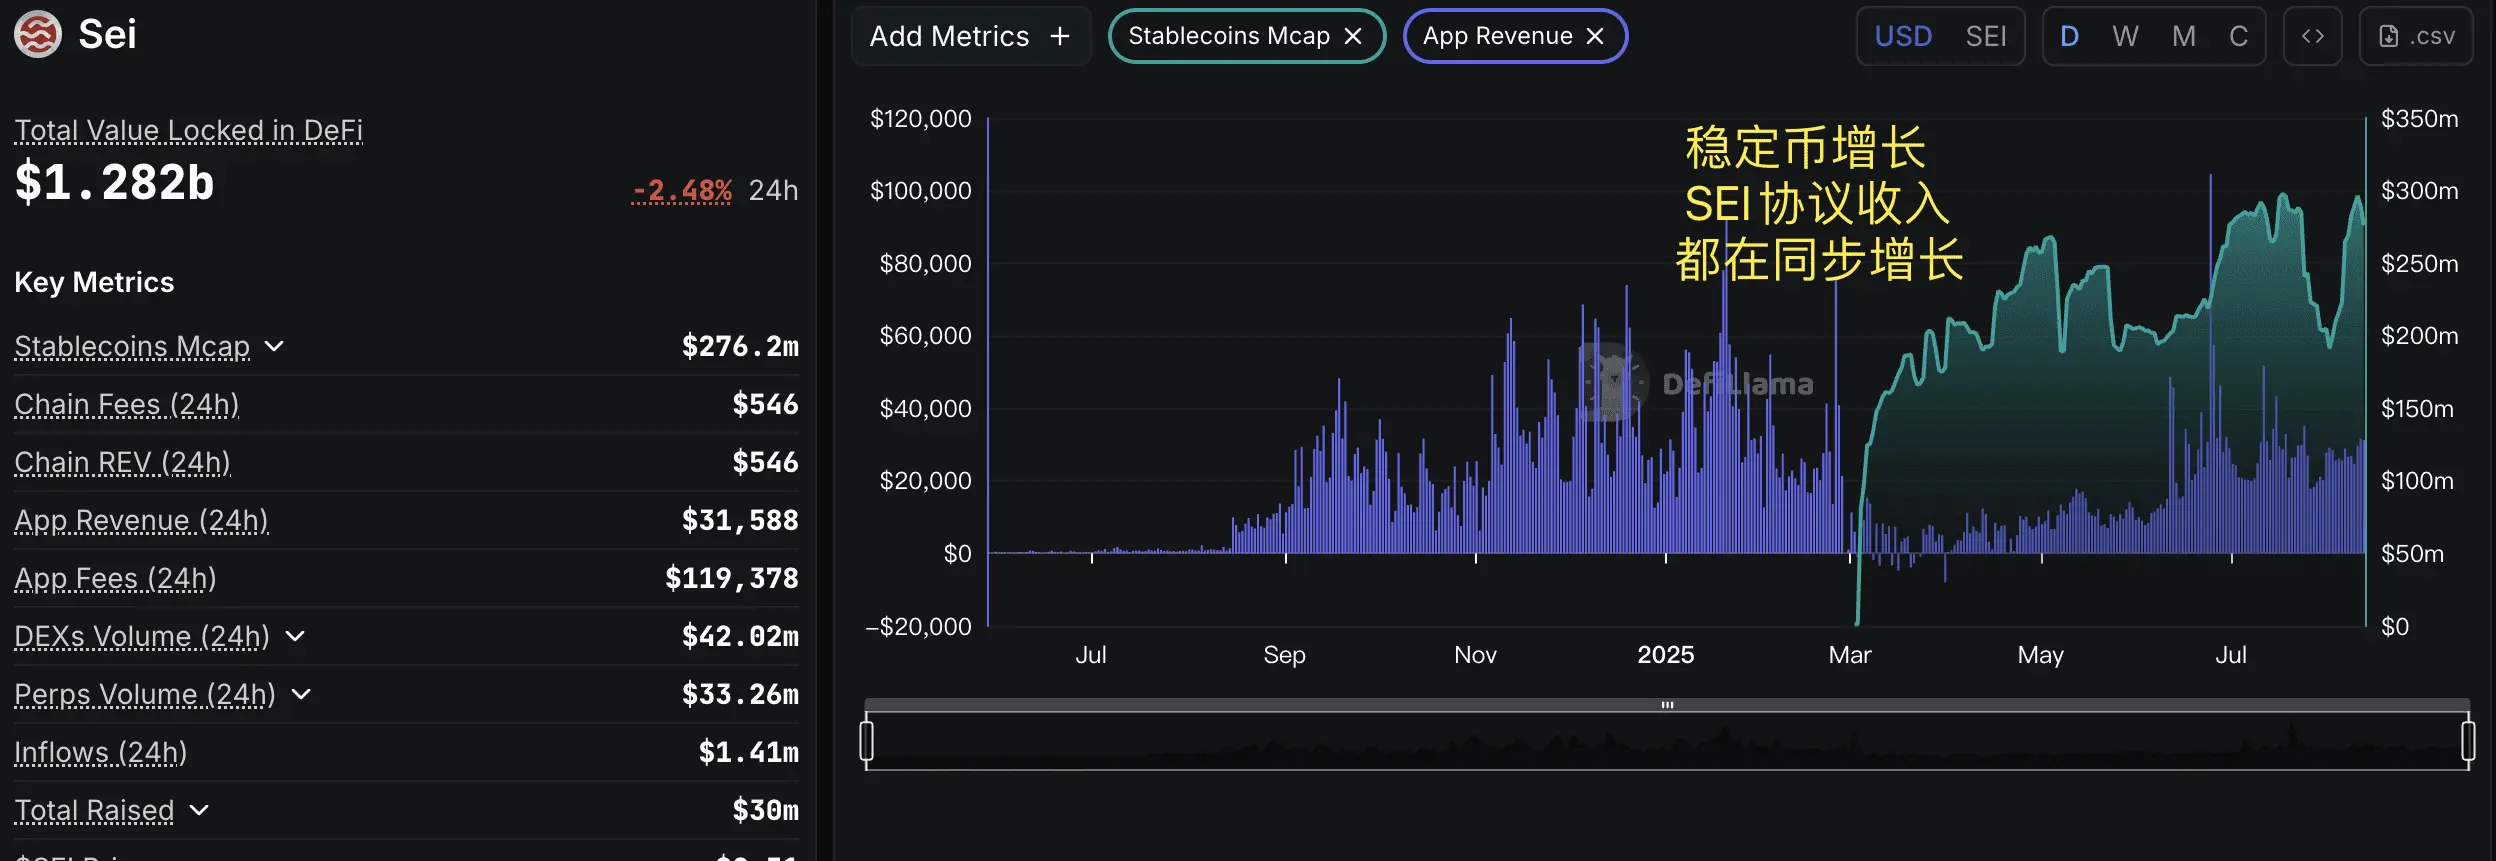This screenshot has width=2496, height=861.
Task: Click the -2.48% 24h change value
Action: pyautogui.click(x=682, y=190)
